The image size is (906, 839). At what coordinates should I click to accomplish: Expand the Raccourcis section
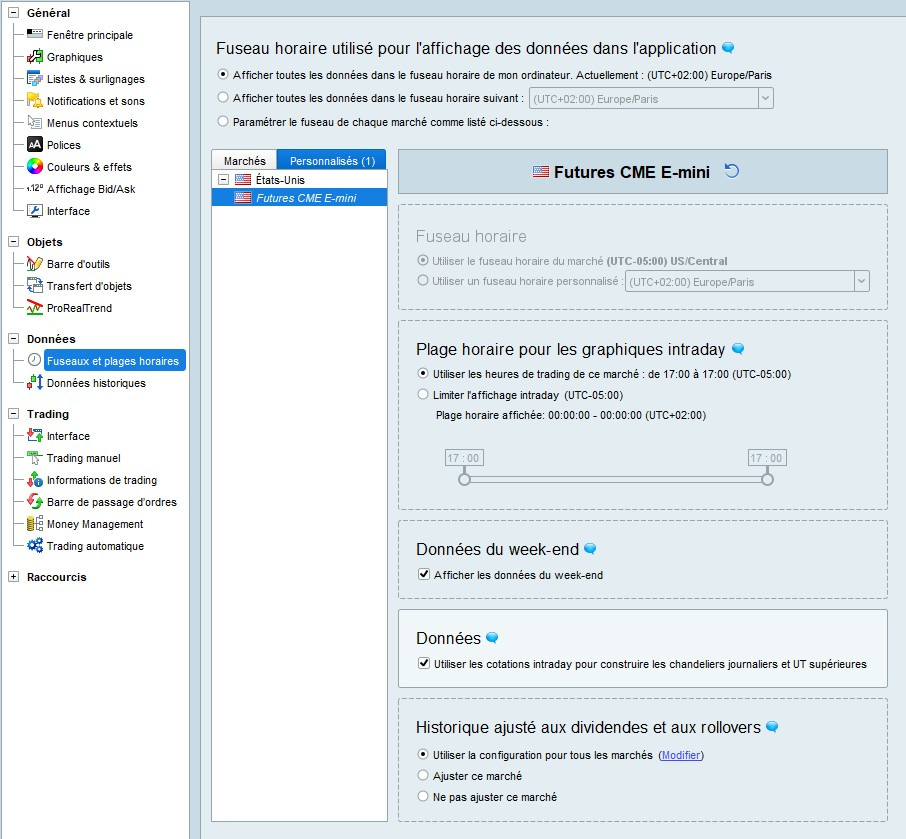[x=13, y=577]
